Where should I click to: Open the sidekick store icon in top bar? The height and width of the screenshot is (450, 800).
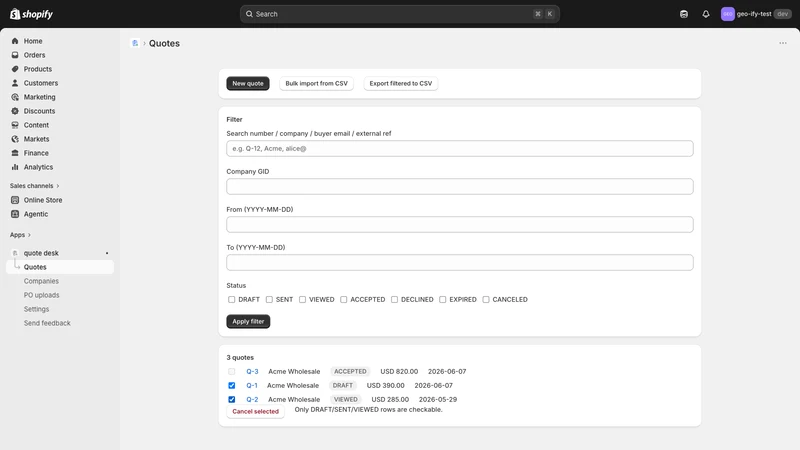pos(684,14)
